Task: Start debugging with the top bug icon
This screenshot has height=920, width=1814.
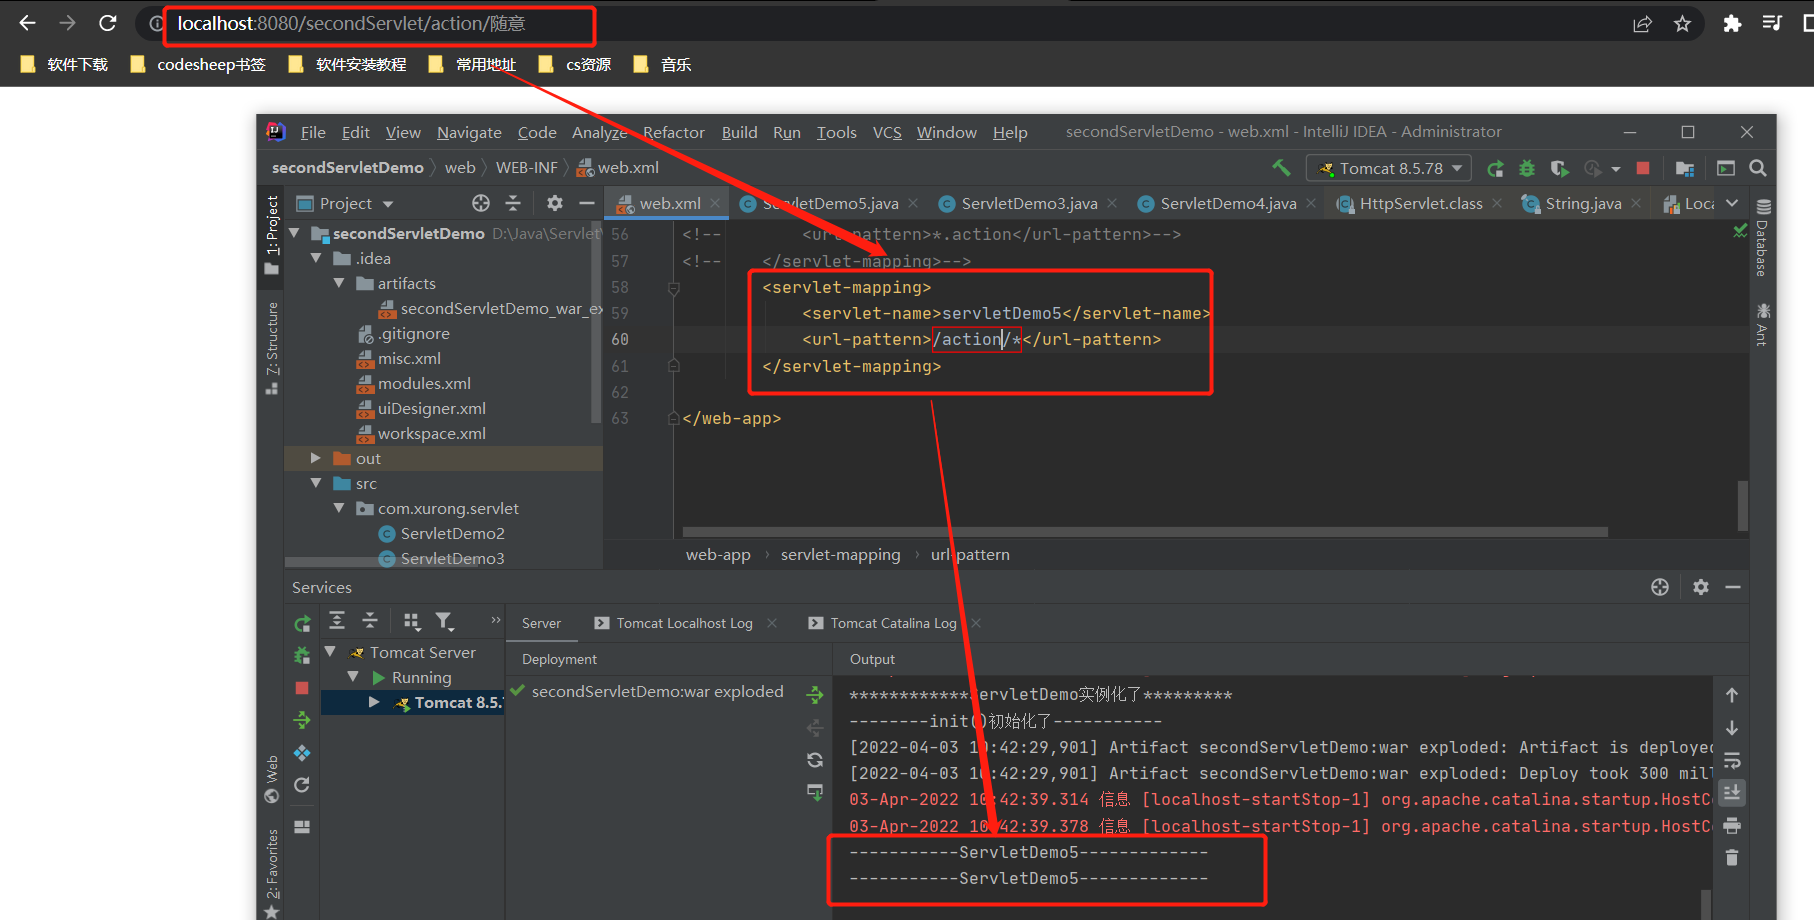Action: pos(1527,168)
